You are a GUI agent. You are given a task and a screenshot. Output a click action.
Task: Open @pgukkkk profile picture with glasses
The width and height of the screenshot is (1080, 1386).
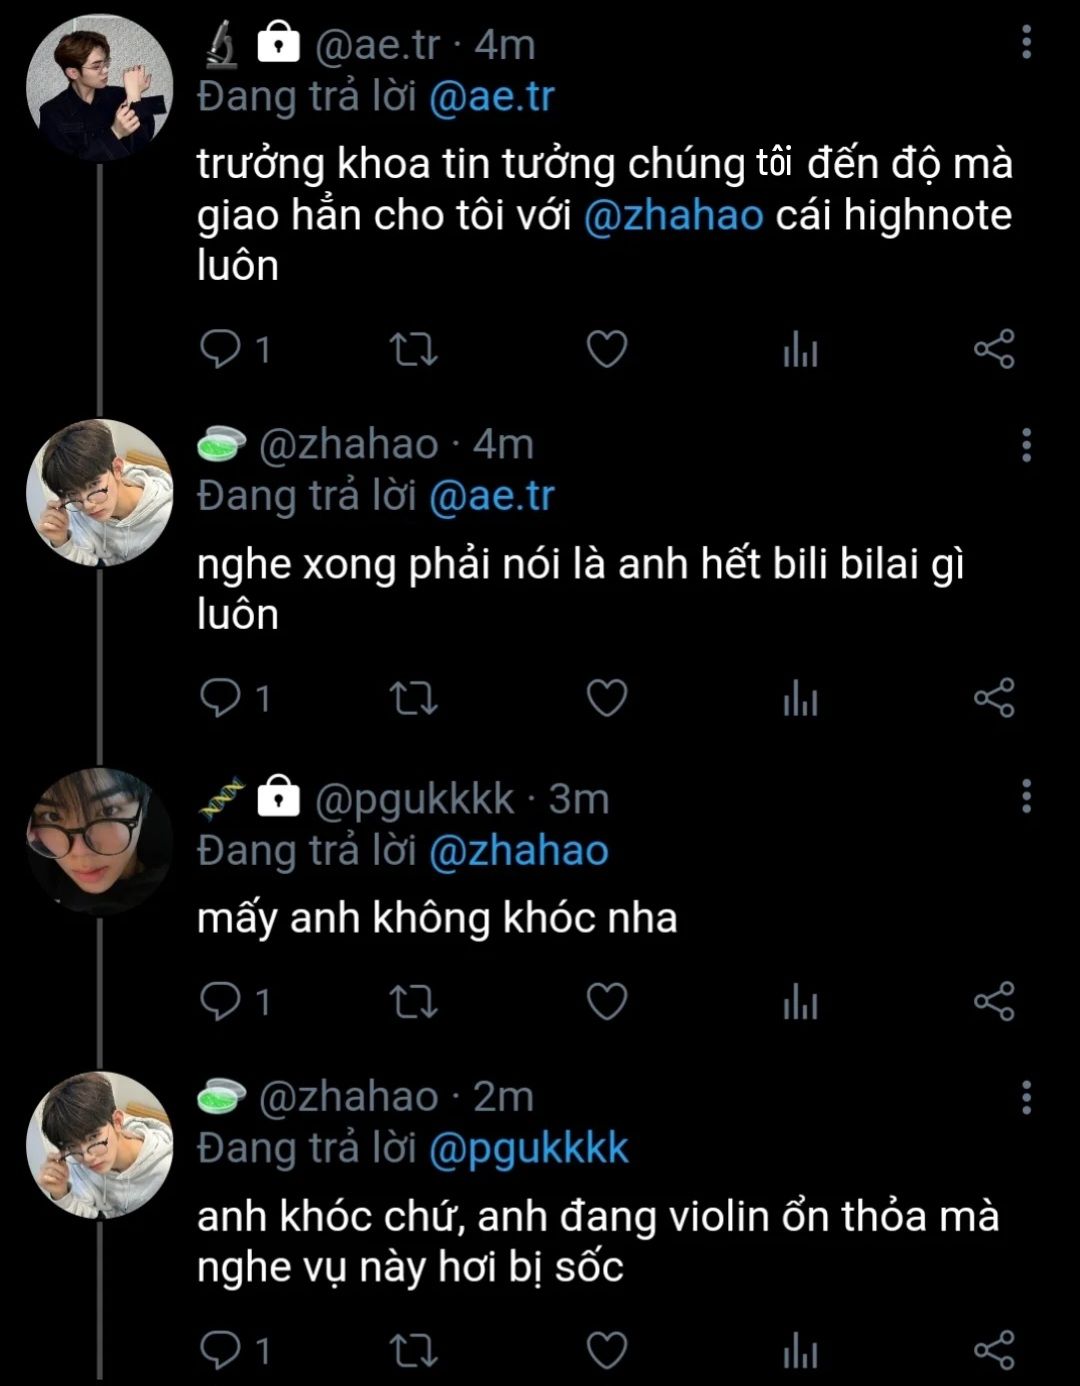99,841
